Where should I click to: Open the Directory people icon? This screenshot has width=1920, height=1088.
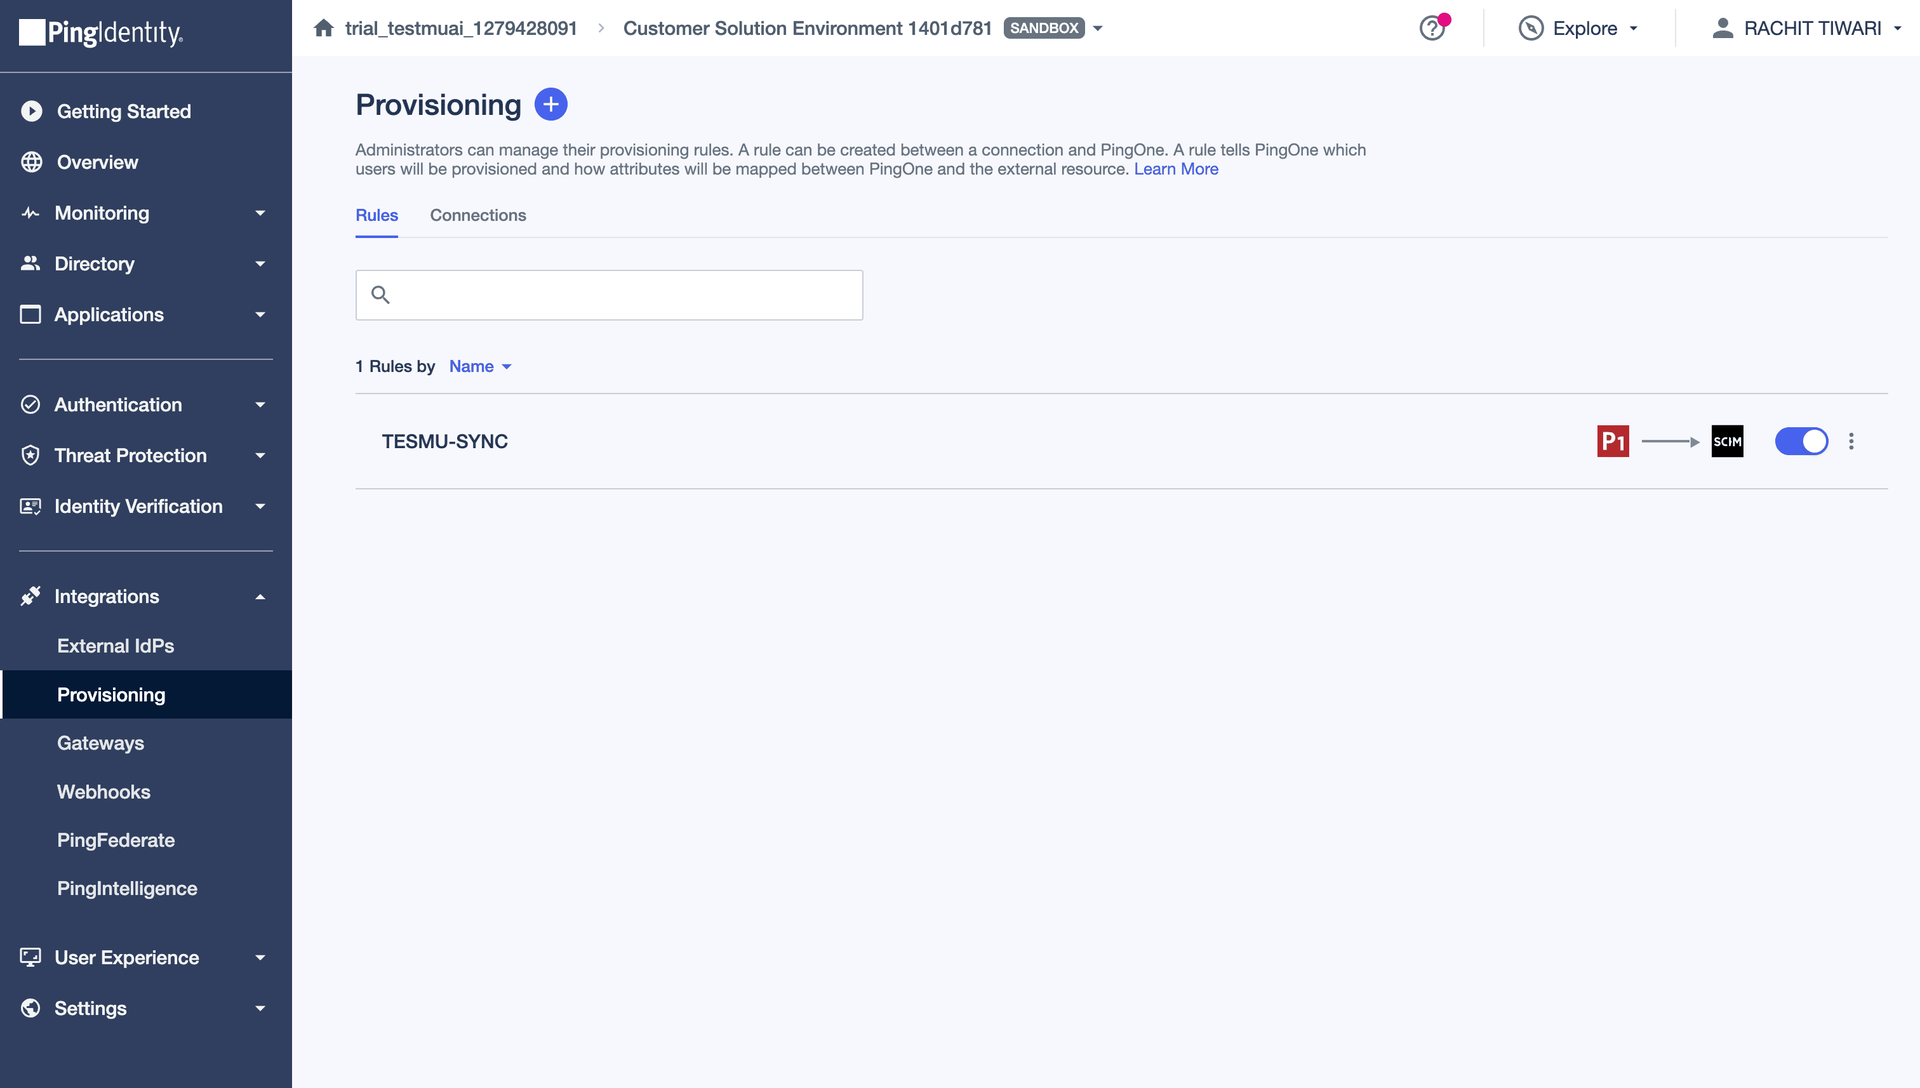(x=31, y=263)
